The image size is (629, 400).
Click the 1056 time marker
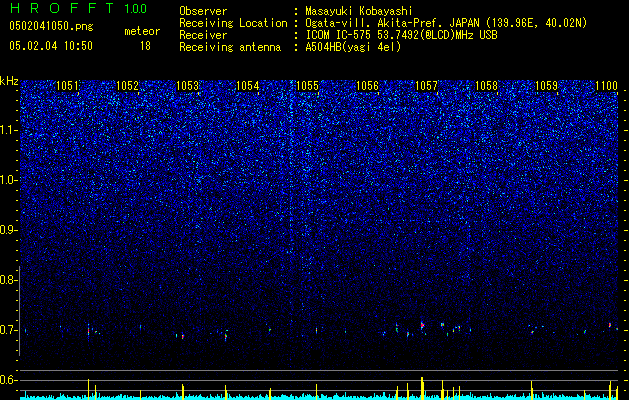click(x=367, y=86)
